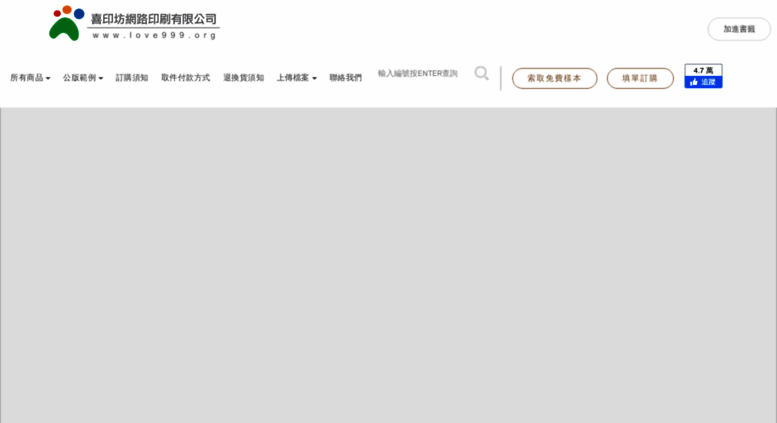Click the 4.7 萬 Facebook follower count
Screen dimensions: 777x423
pos(703,70)
